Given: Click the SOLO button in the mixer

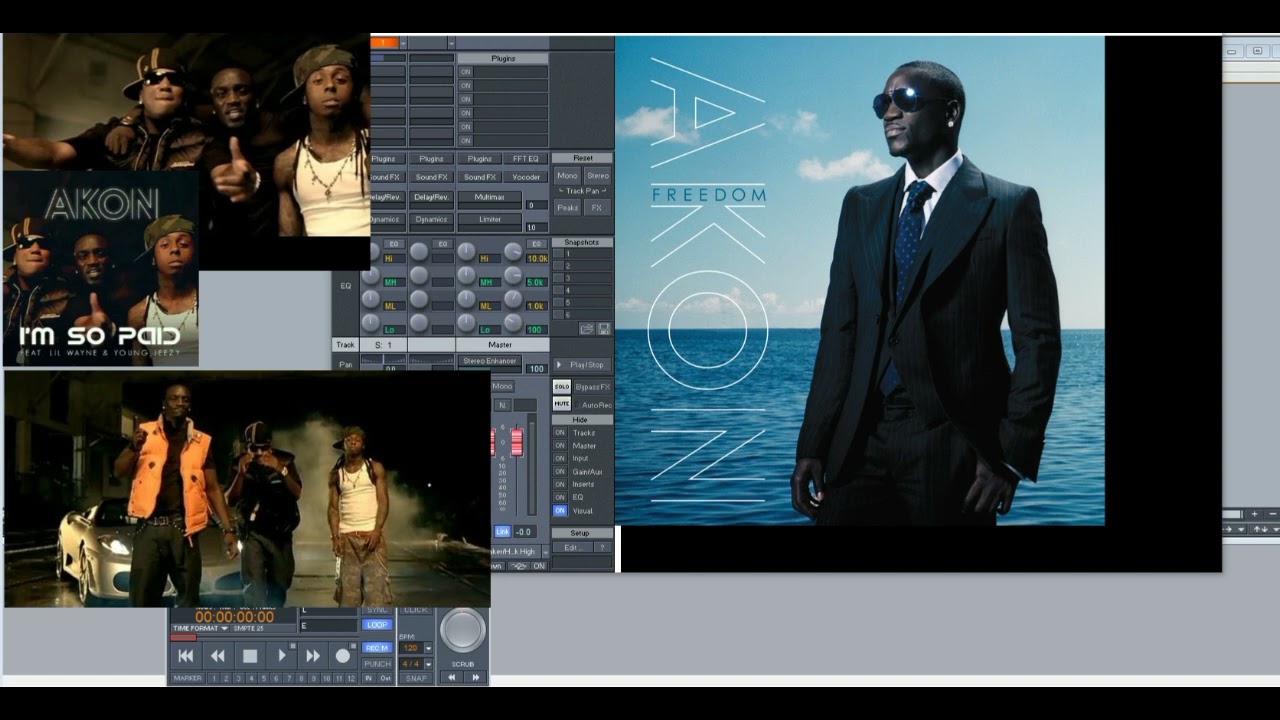Looking at the screenshot, I should (x=562, y=387).
